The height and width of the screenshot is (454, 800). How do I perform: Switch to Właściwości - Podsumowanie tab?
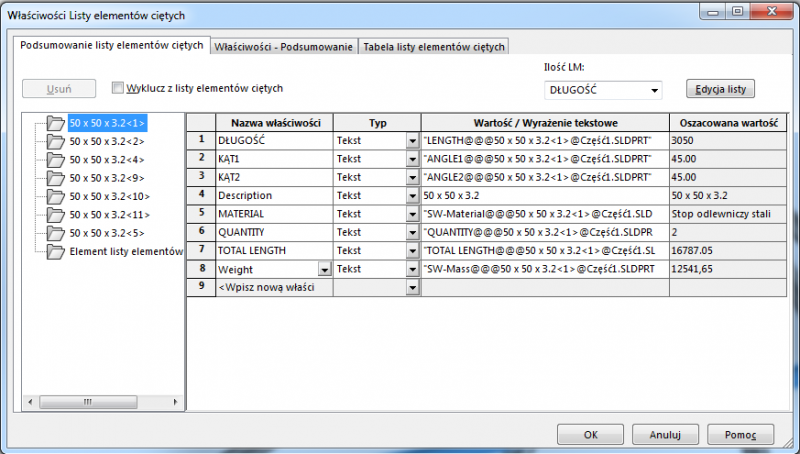tap(284, 46)
